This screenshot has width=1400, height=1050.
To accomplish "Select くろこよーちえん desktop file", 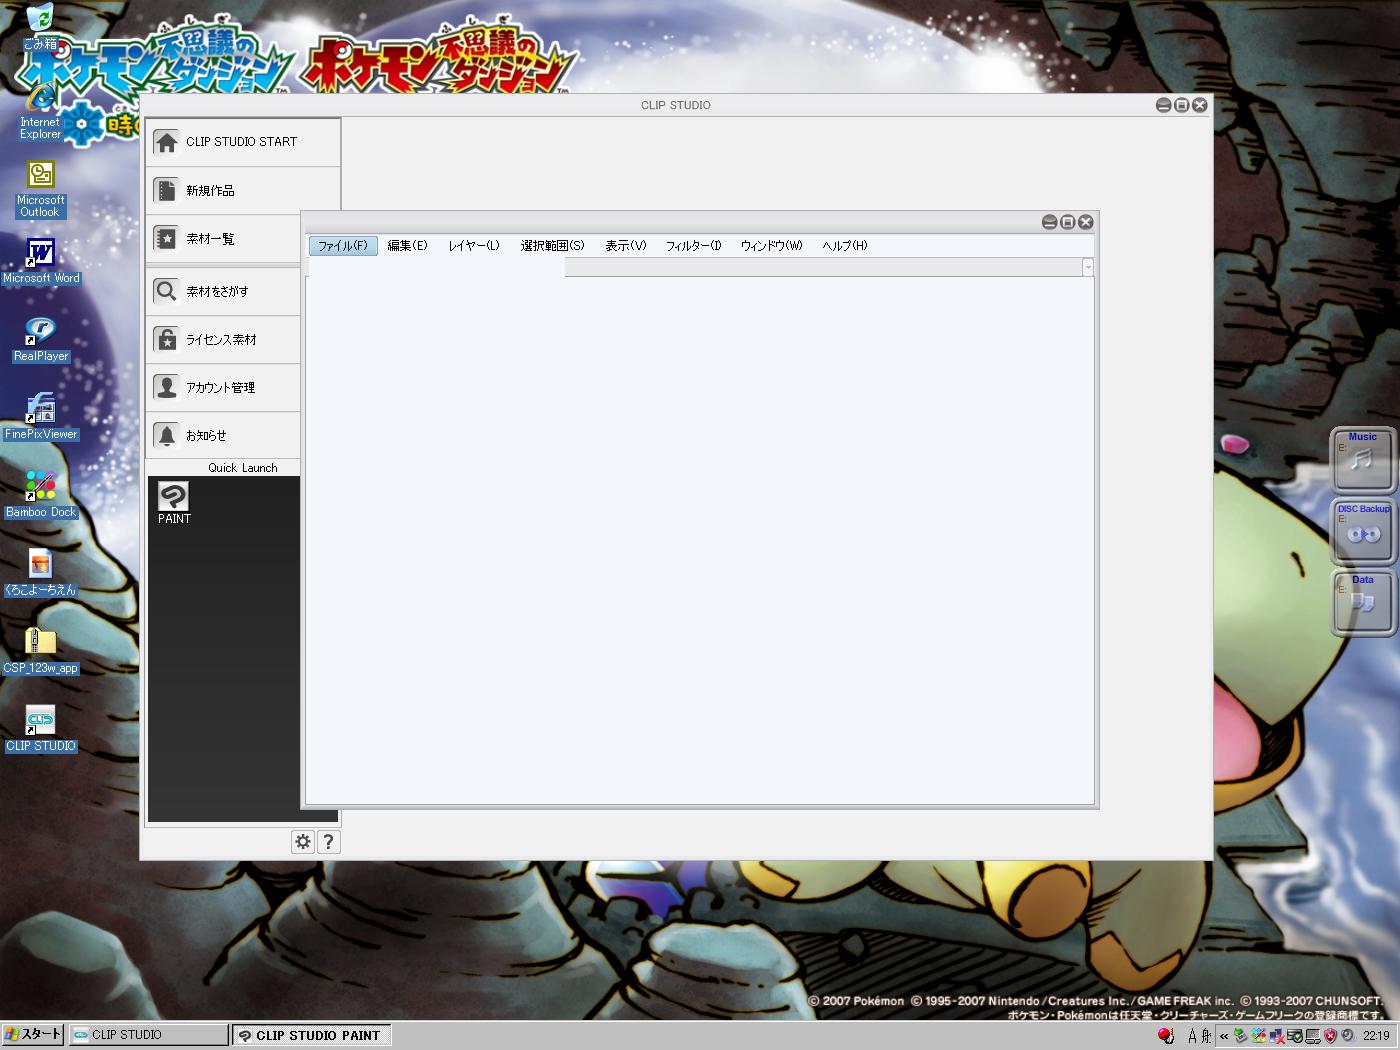I will [40, 573].
